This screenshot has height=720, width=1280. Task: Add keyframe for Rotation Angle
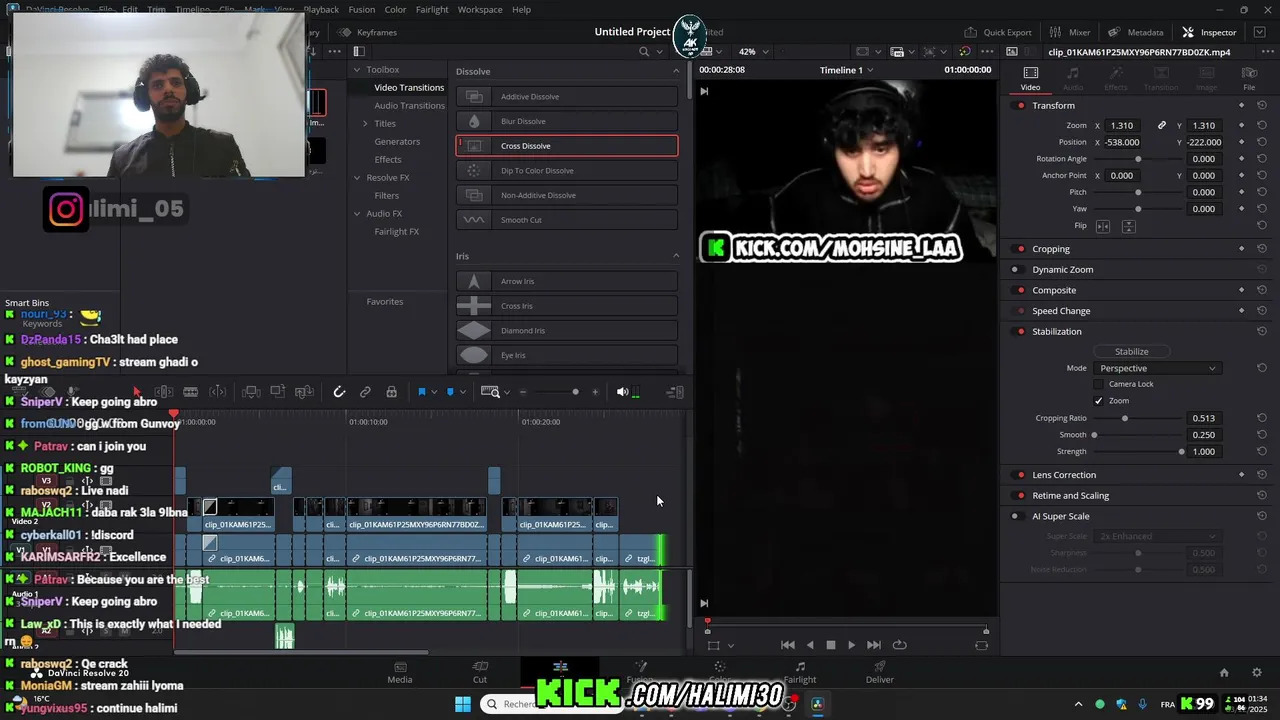(x=1241, y=159)
